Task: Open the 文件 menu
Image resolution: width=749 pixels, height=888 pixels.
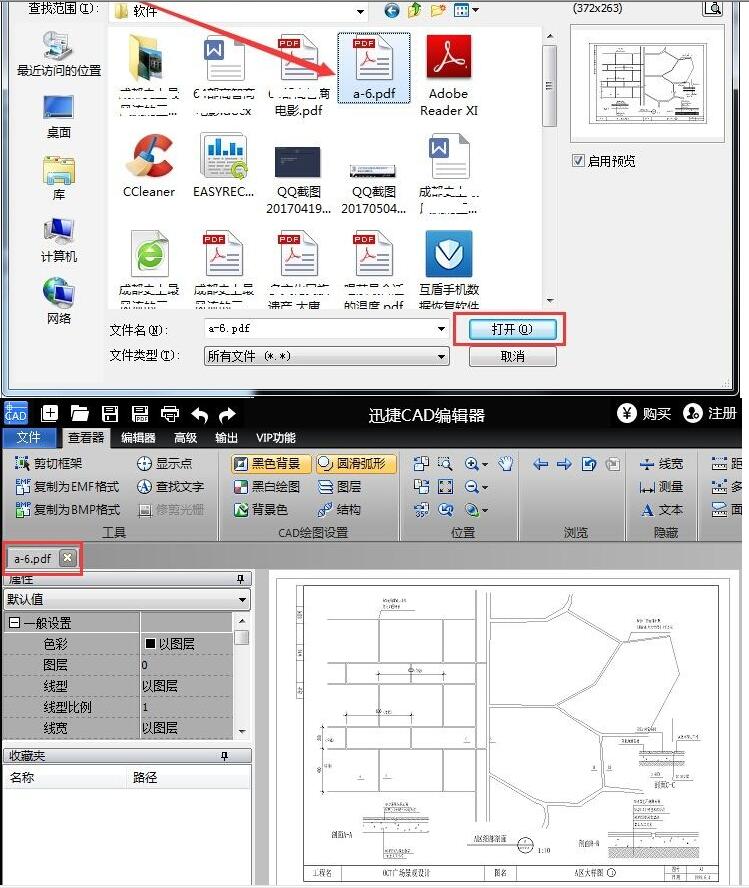Action: tap(29, 438)
